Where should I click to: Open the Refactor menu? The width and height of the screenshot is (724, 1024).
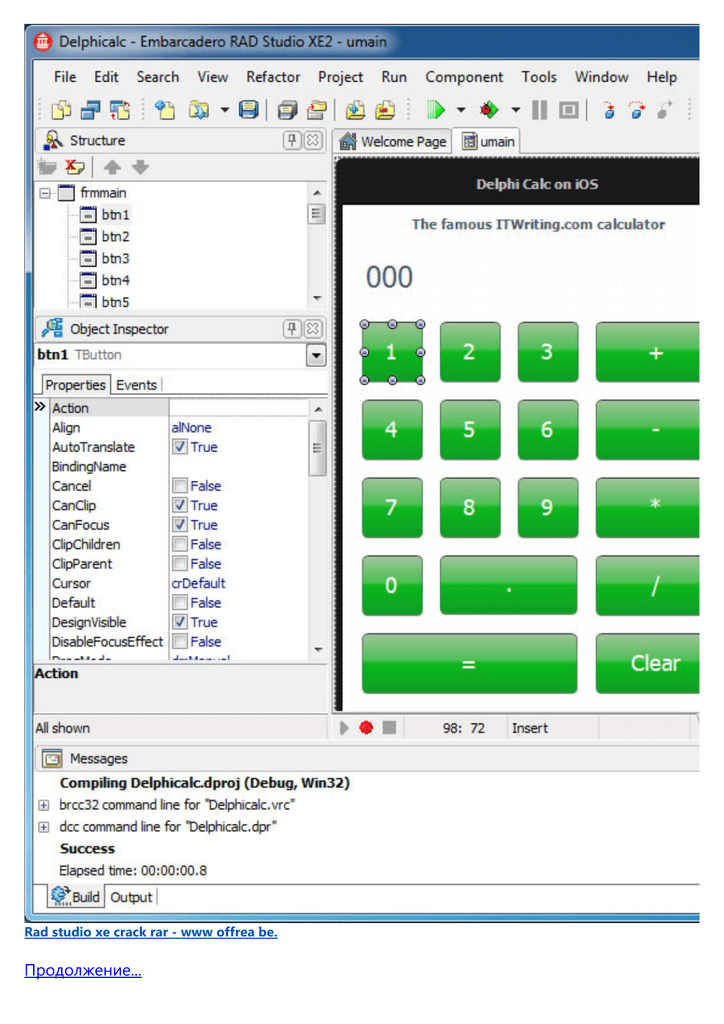tap(272, 77)
